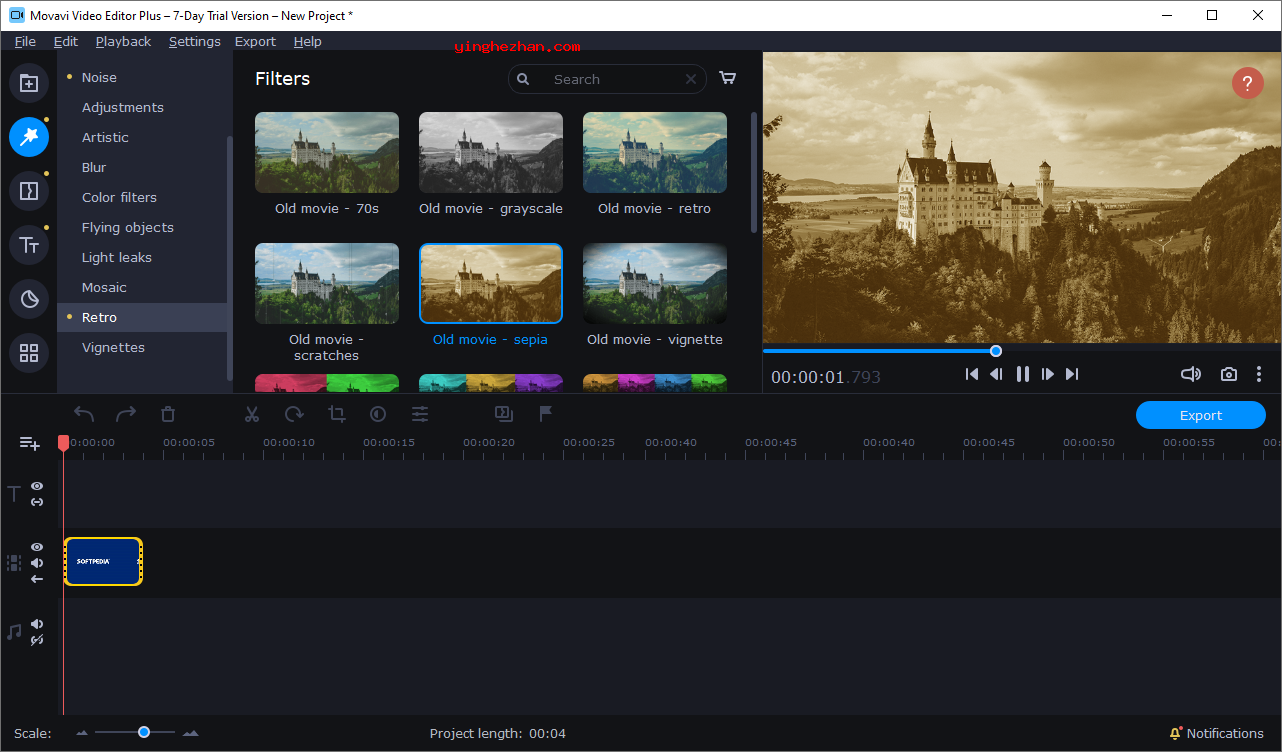This screenshot has height=752, width=1282.
Task: Select the Adjustments filter category
Action: pyautogui.click(x=123, y=107)
